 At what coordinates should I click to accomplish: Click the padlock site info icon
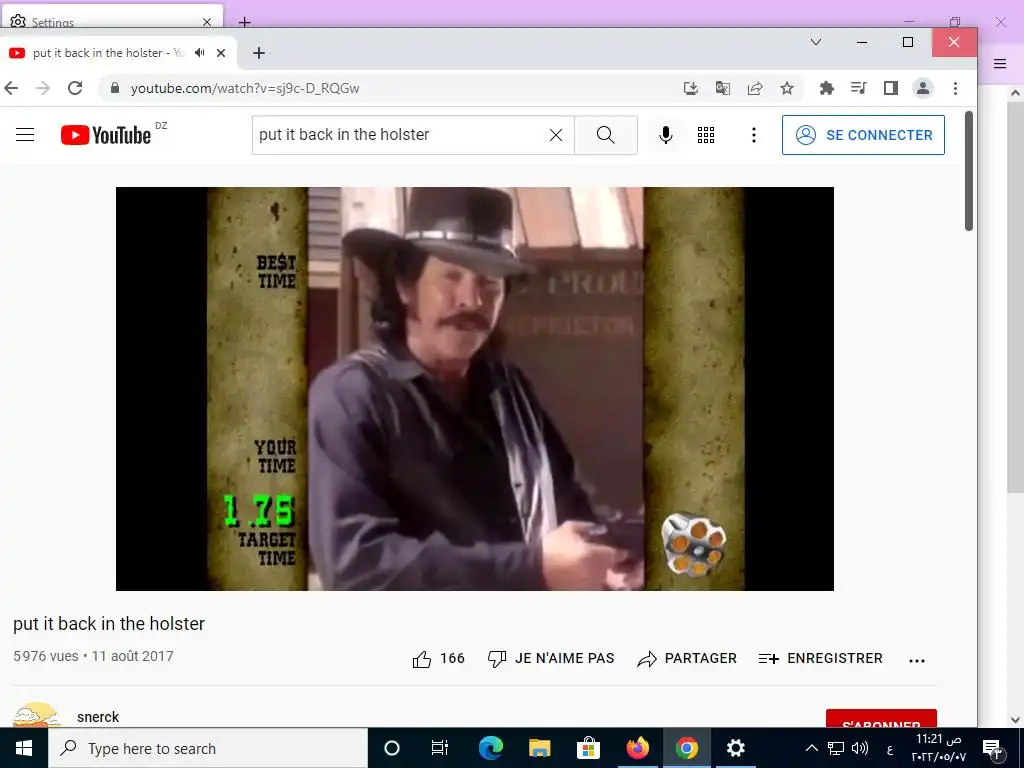pos(115,88)
